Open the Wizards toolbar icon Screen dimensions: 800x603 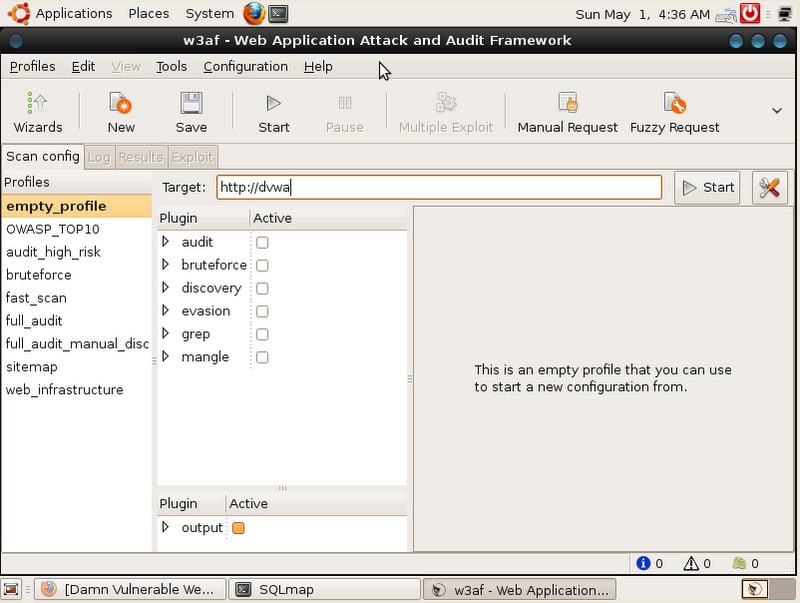pos(38,112)
